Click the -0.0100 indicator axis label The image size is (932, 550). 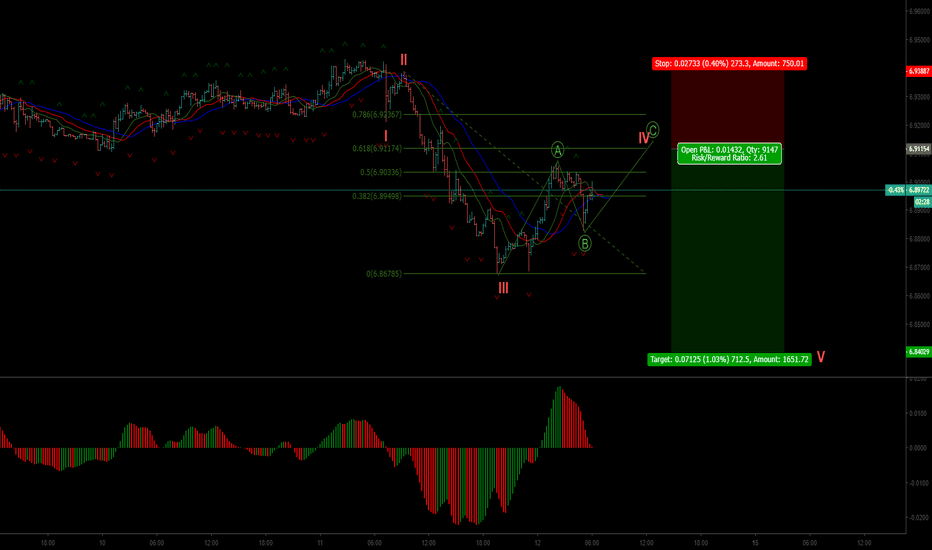(919, 483)
